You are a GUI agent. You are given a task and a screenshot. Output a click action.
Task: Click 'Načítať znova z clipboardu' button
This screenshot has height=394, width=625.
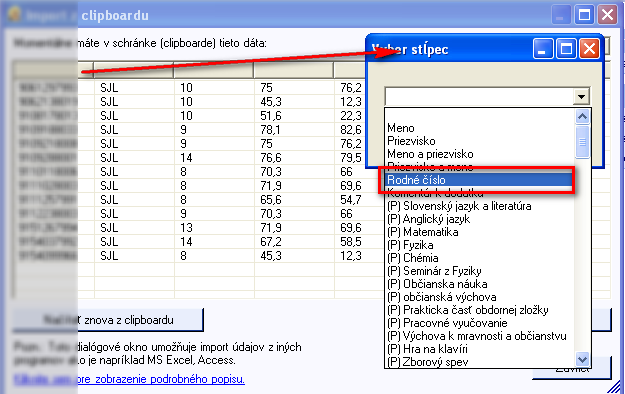click(108, 320)
